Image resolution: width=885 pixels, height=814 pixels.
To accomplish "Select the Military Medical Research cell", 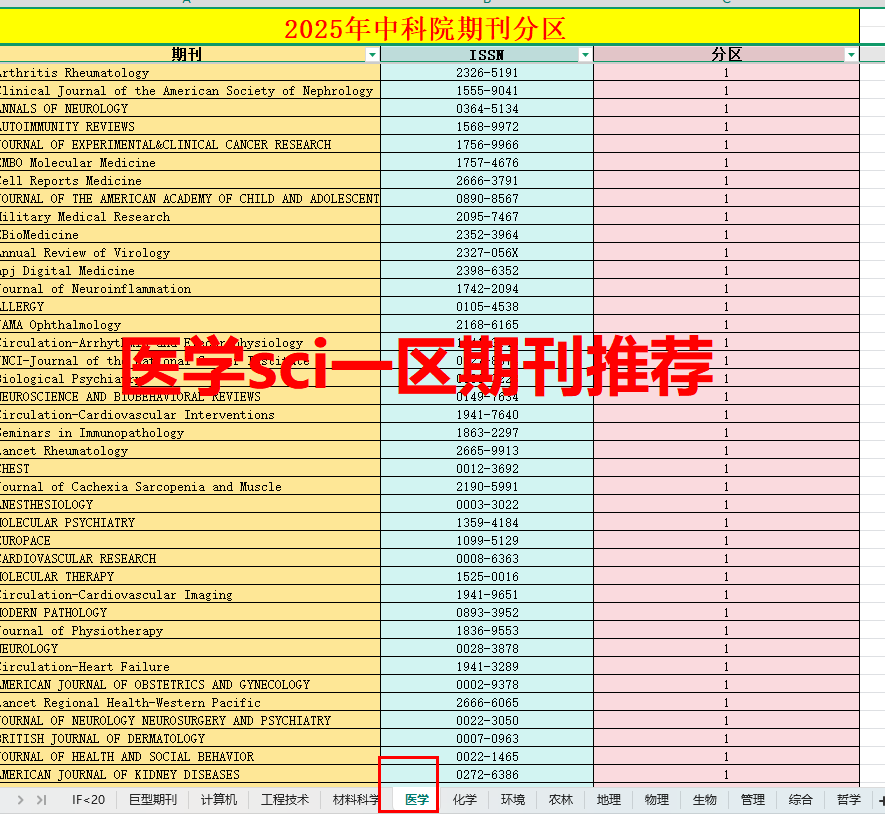I will click(190, 217).
